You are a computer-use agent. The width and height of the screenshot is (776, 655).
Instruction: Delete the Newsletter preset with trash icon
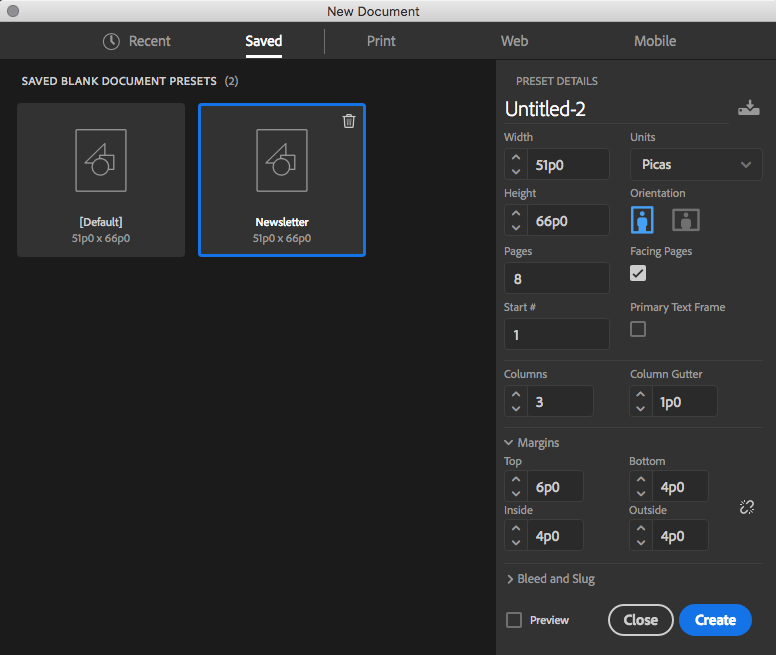click(x=349, y=121)
